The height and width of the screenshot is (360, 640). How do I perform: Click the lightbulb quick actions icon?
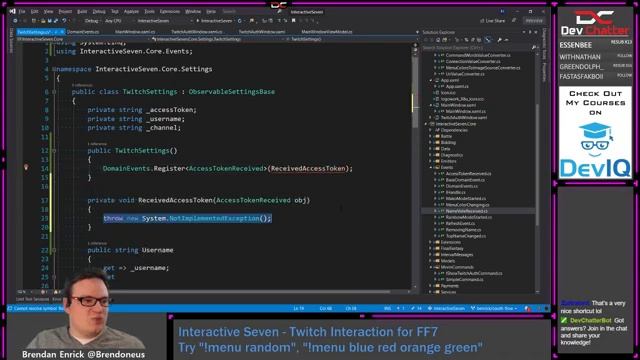(26, 167)
